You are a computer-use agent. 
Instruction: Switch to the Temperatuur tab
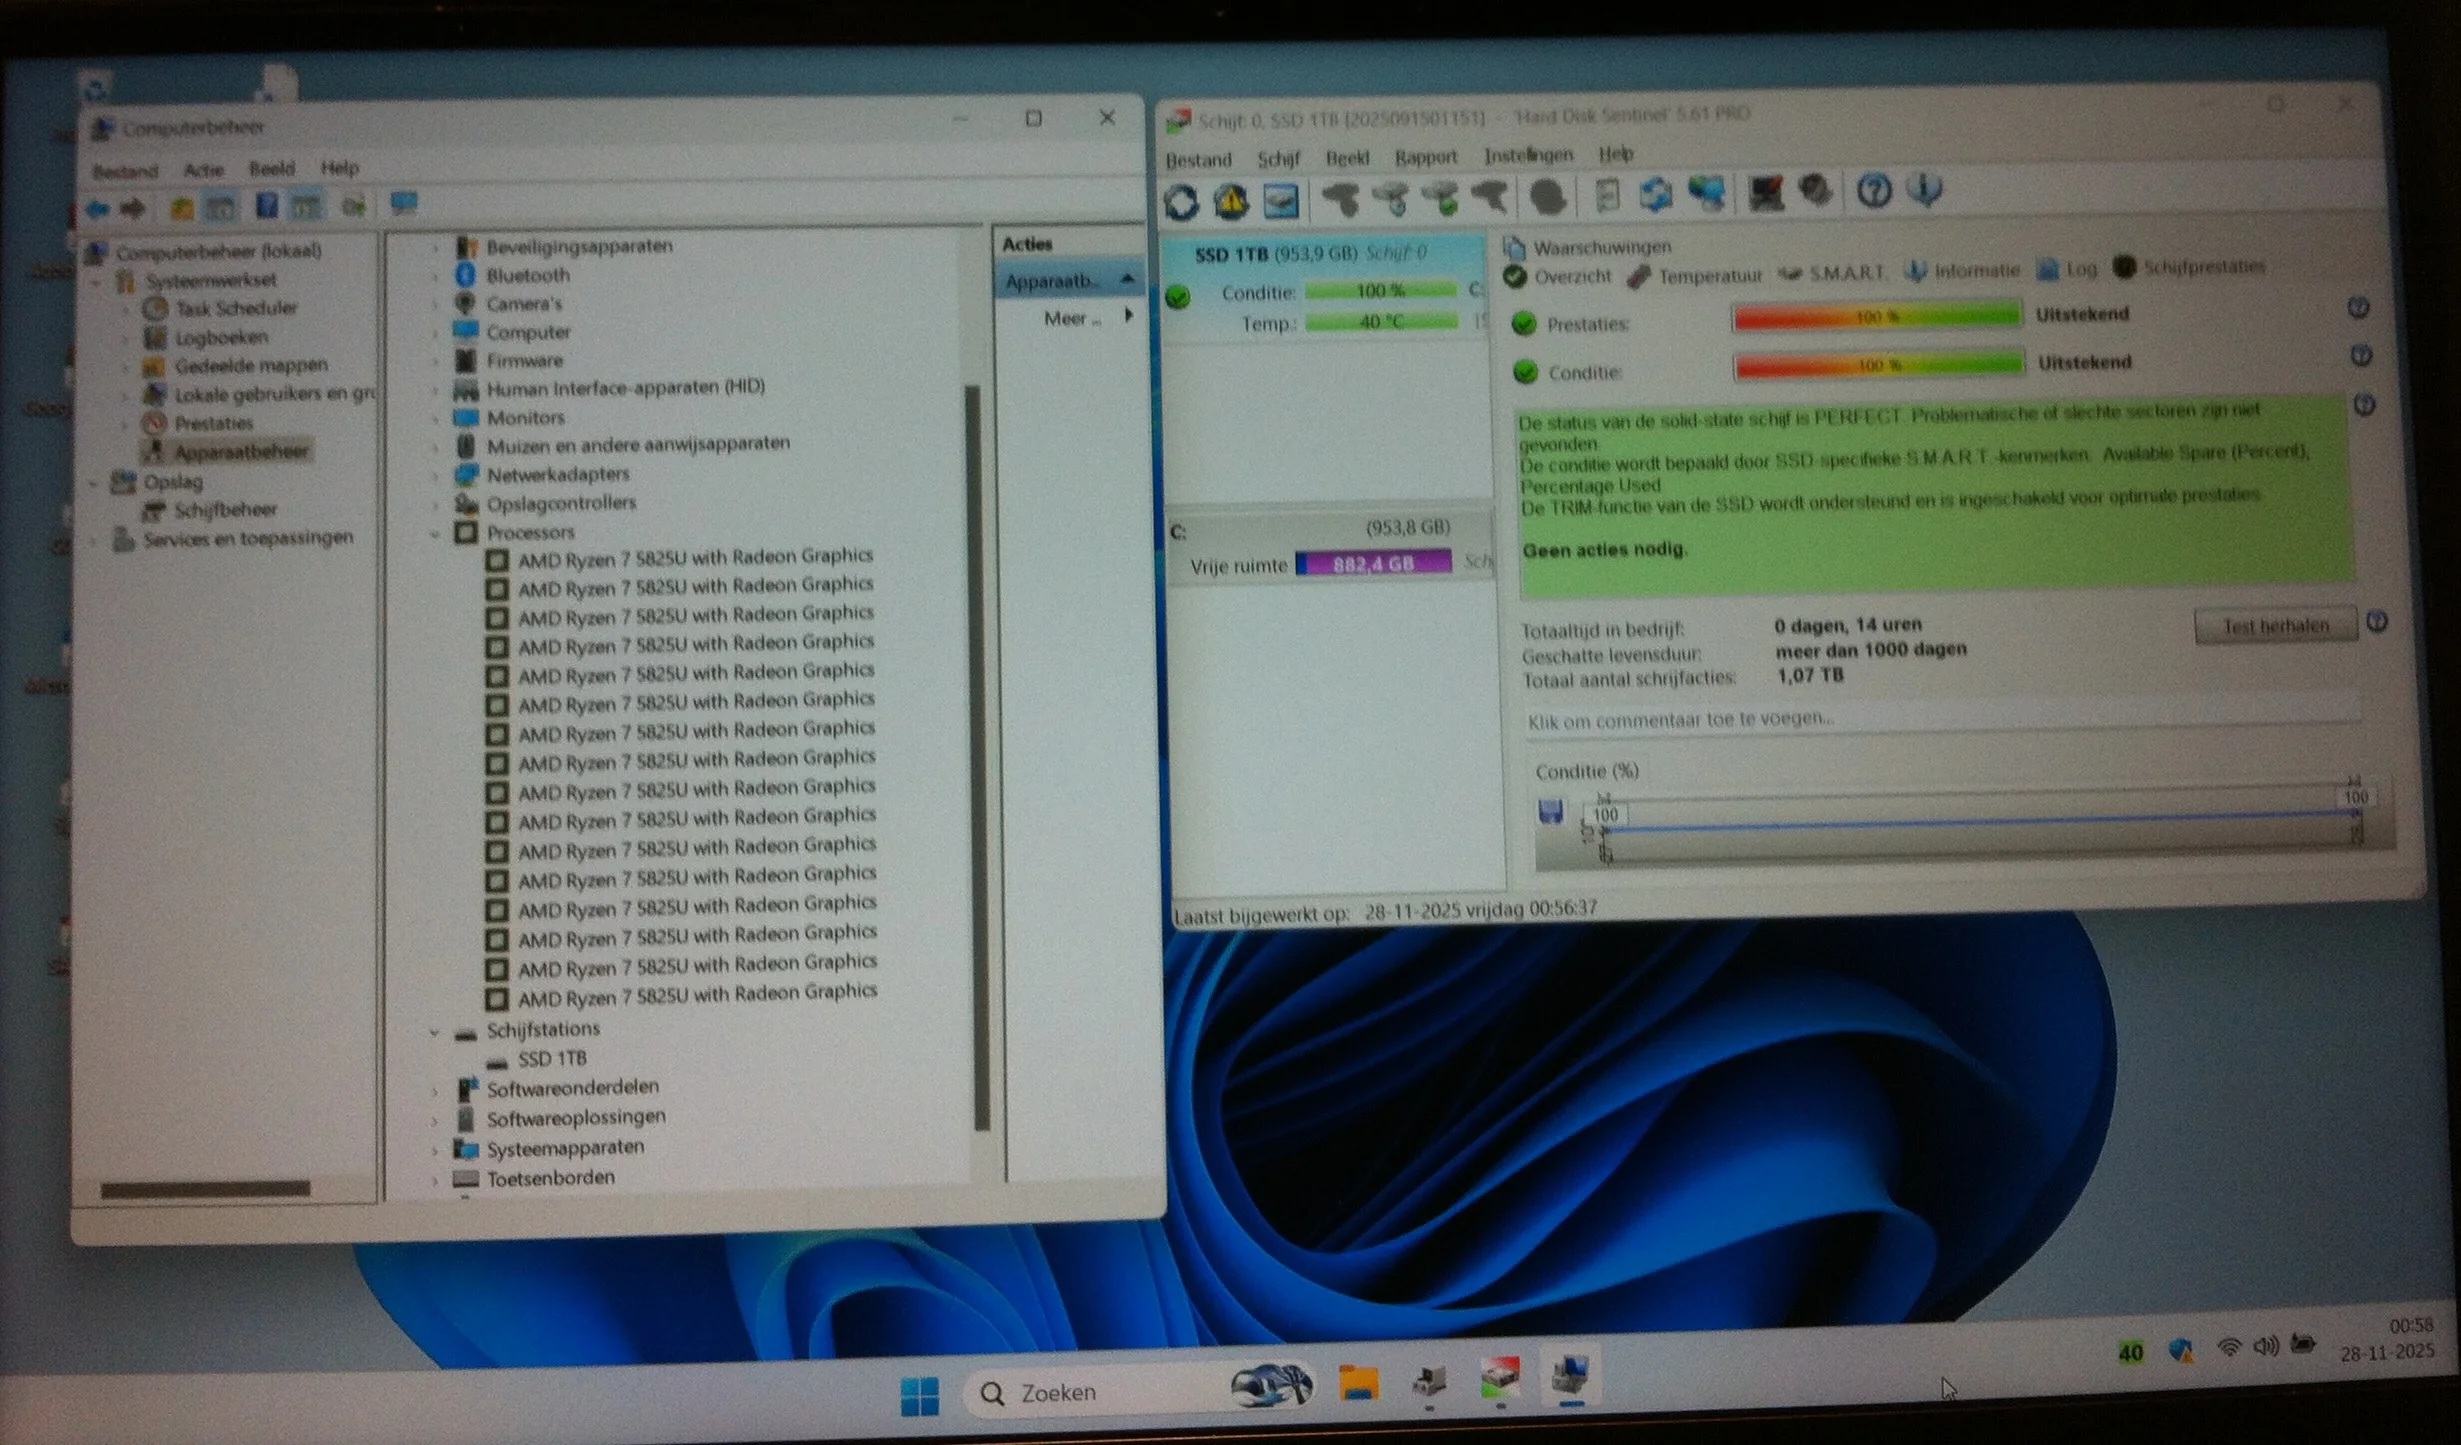point(1708,276)
